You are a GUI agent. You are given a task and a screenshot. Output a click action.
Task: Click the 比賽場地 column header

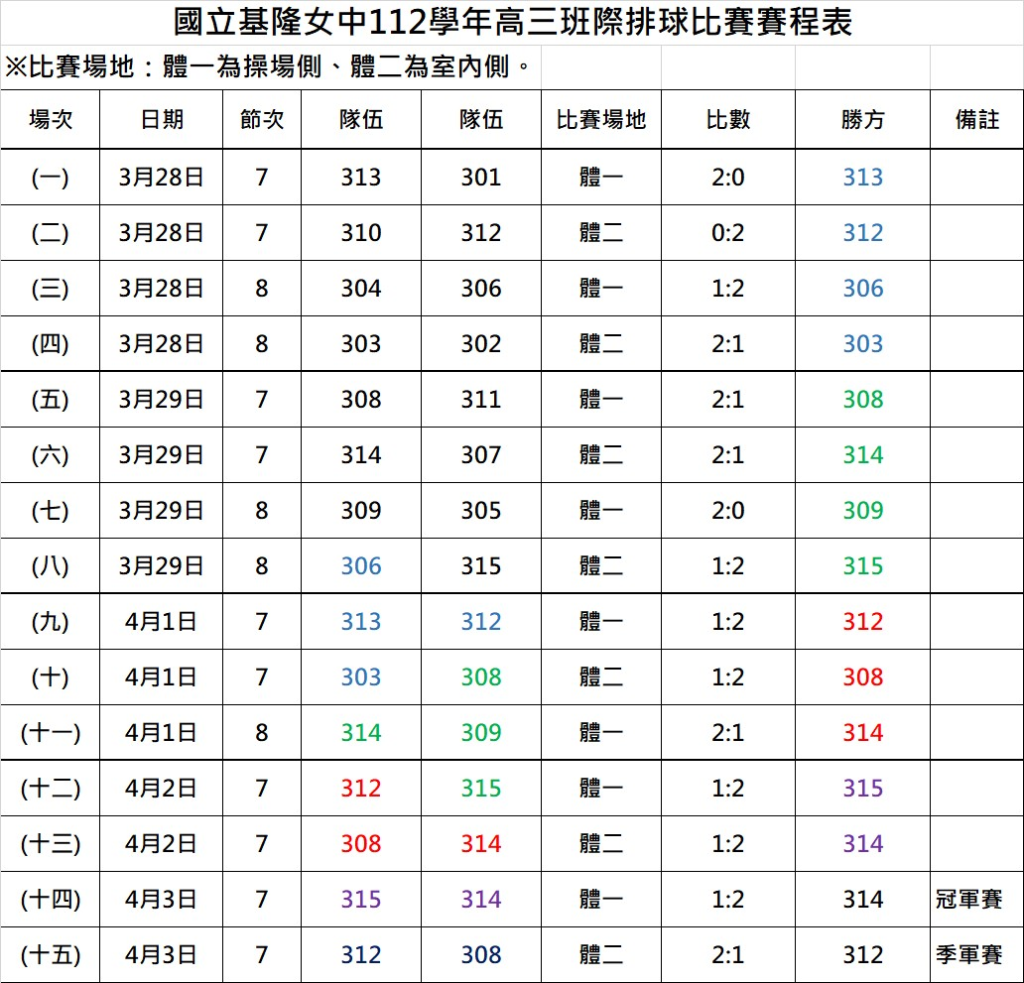pyautogui.click(x=601, y=120)
